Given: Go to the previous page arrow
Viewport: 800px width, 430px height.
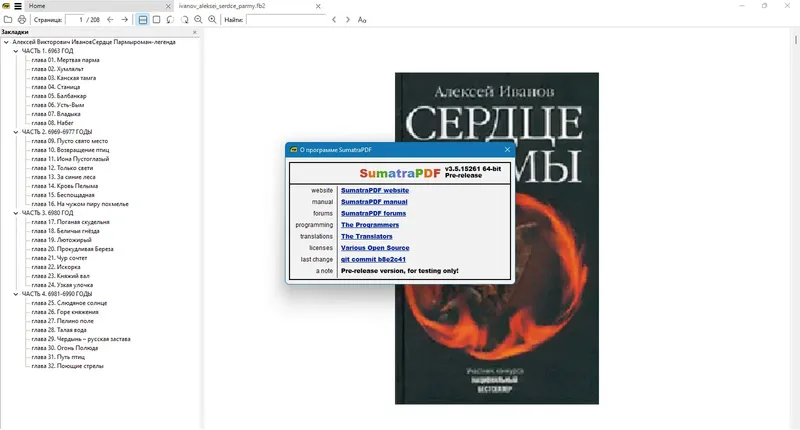Looking at the screenshot, I should [110, 19].
